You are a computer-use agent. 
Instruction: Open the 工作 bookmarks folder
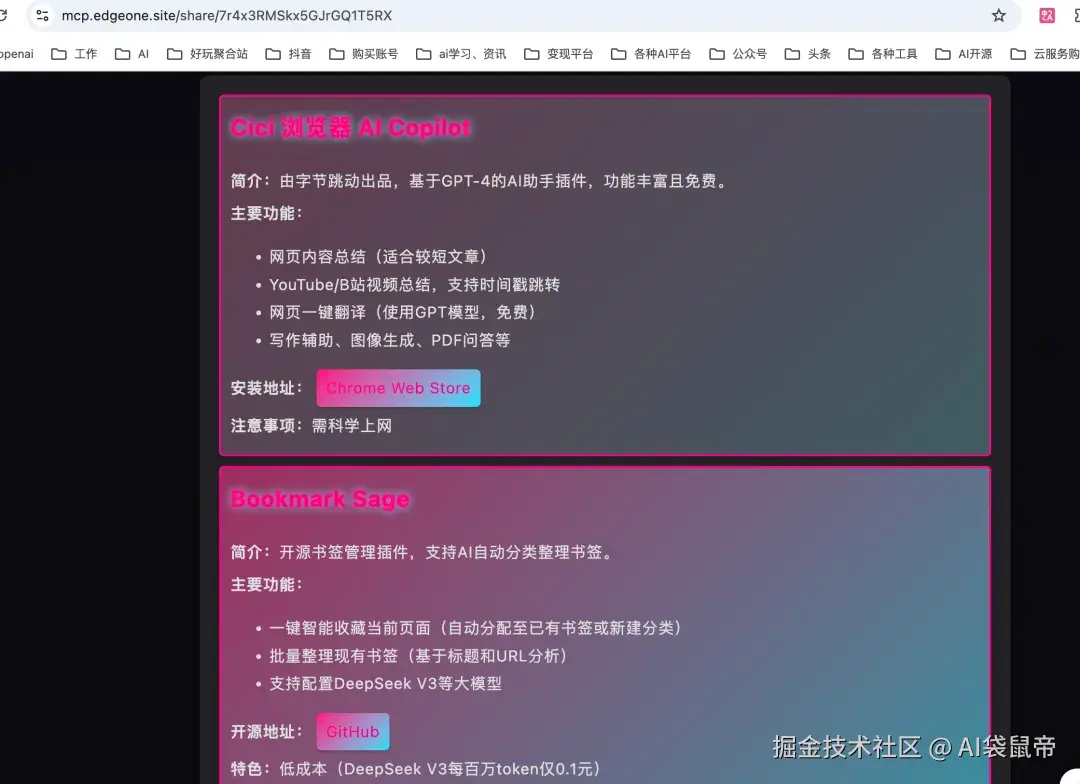74,54
